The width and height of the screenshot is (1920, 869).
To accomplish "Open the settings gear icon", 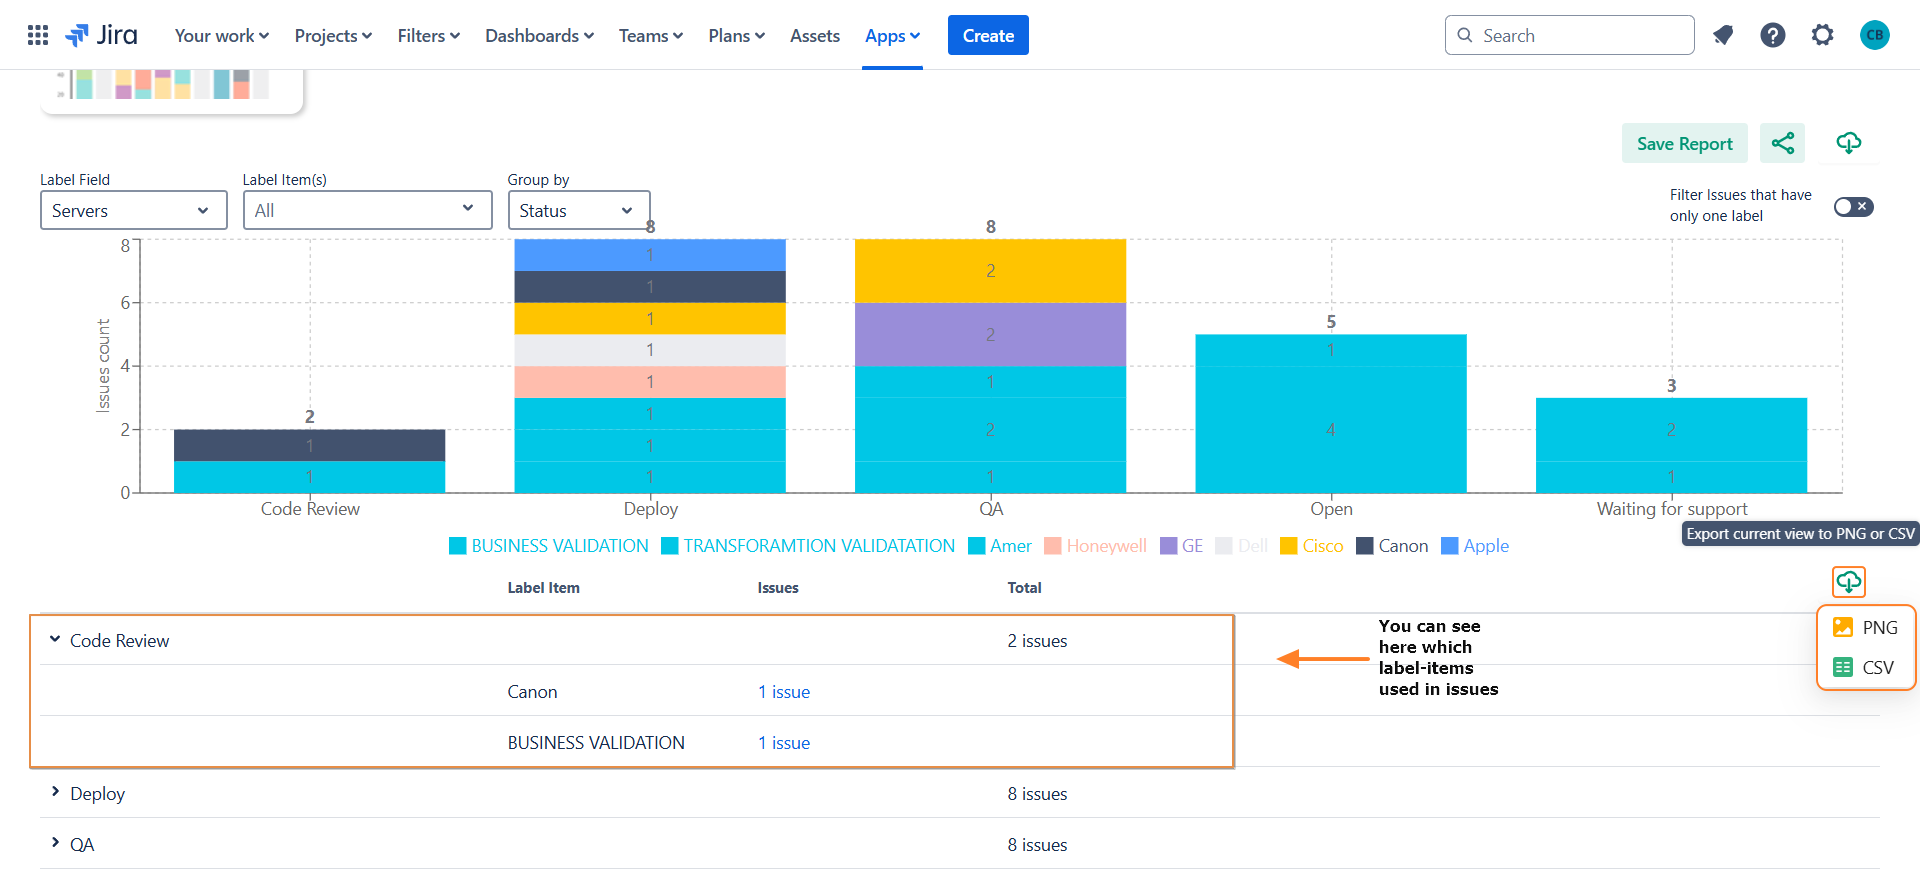I will click(1823, 36).
